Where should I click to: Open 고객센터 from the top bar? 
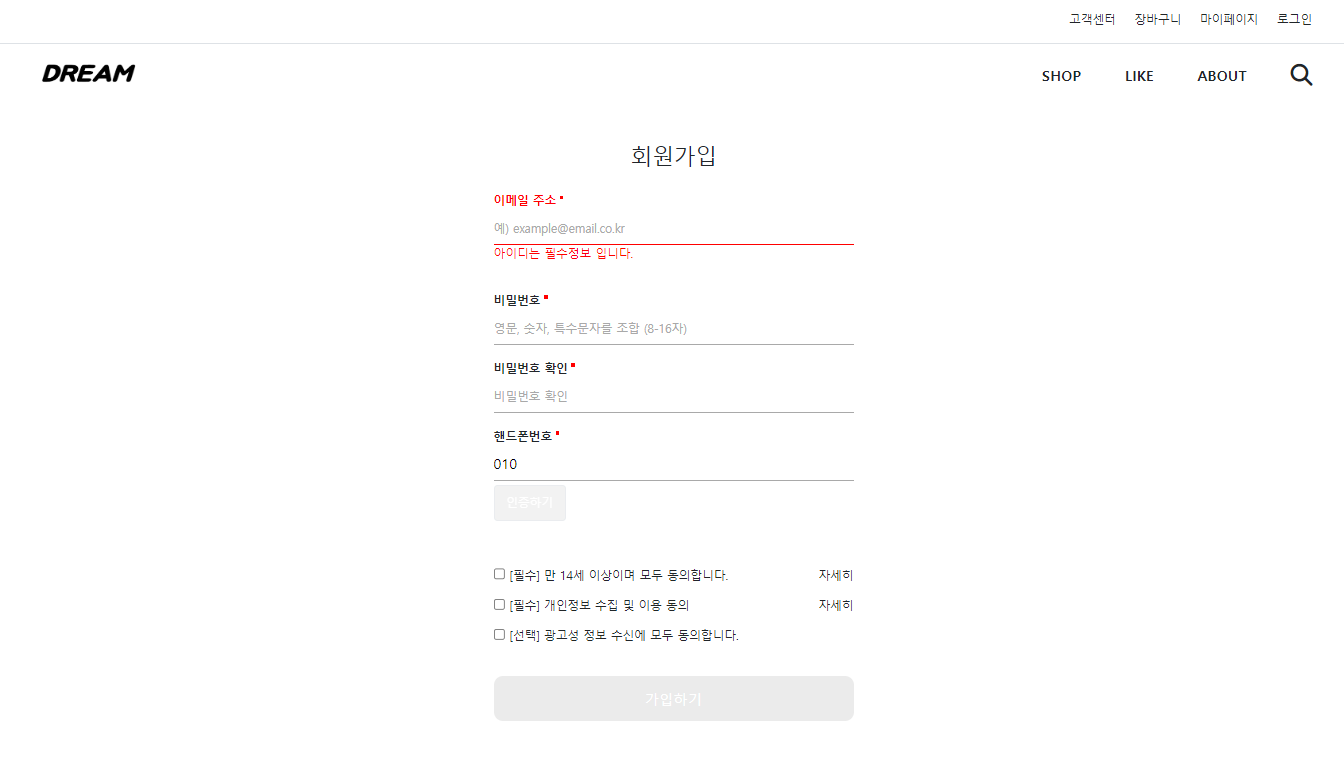coord(1091,18)
